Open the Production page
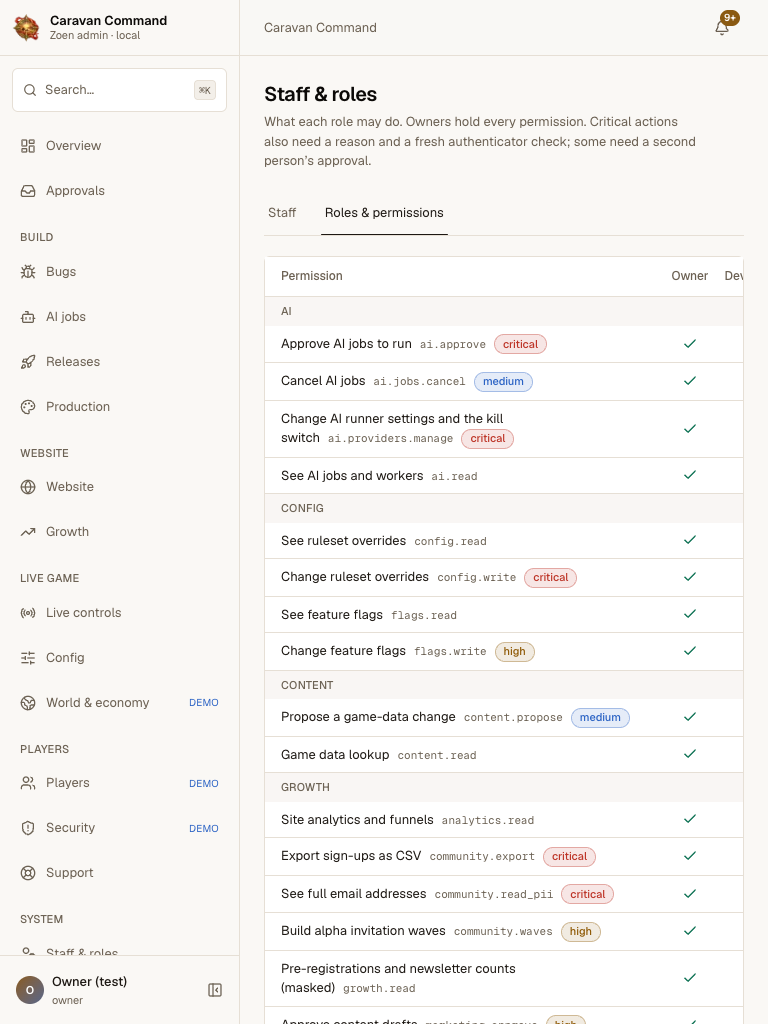Screen dimensions: 768x1024 point(120,407)
